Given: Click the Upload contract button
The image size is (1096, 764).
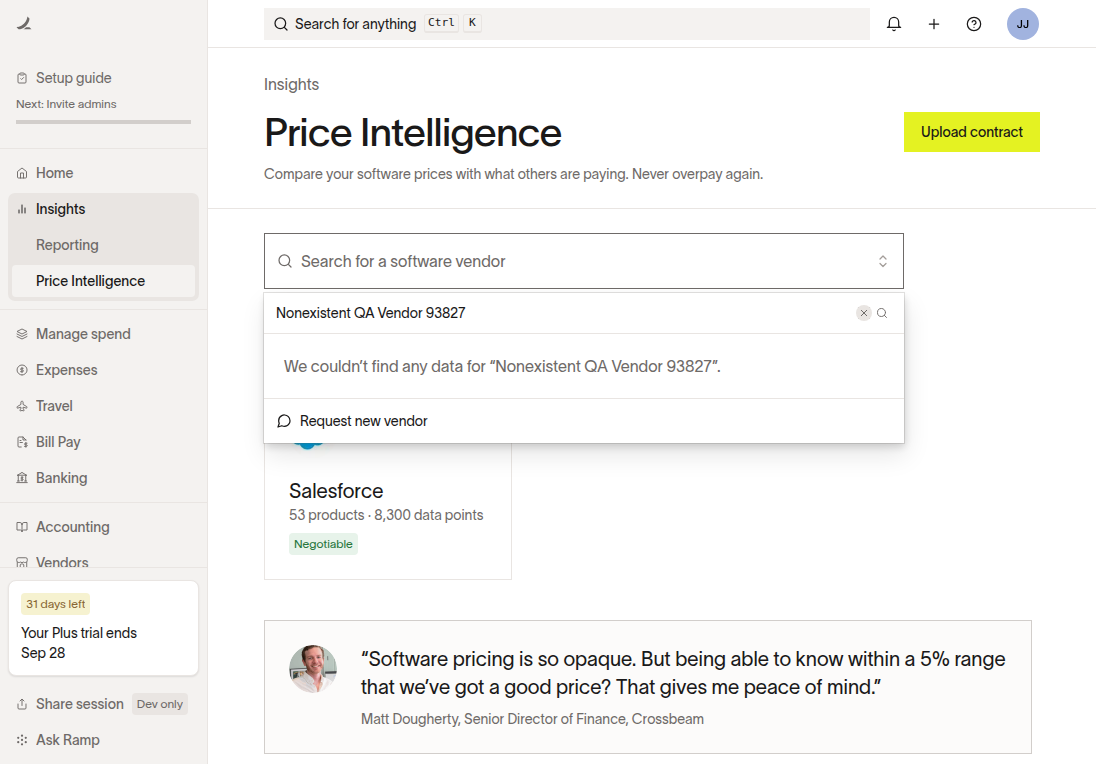Looking at the screenshot, I should pos(972,132).
